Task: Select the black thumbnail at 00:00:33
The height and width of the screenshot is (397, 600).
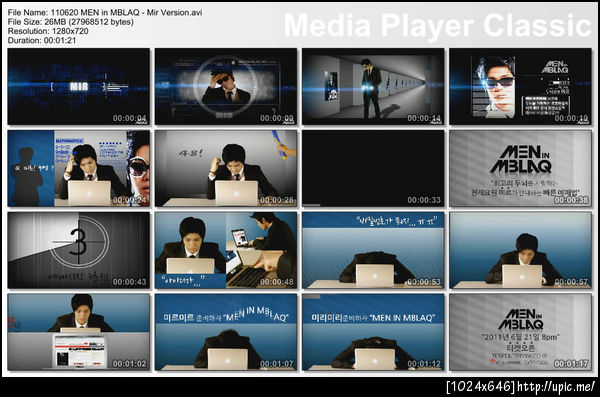Action: pyautogui.click(x=373, y=168)
